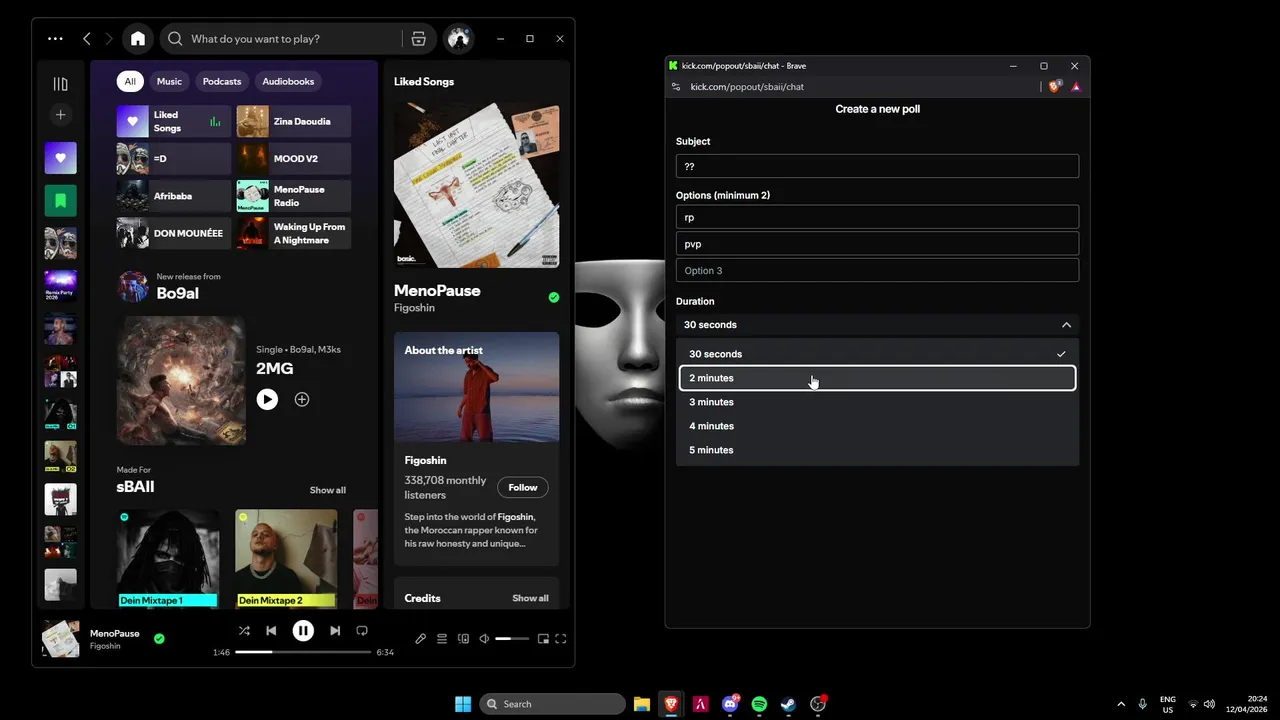Show hidden tray icons chevron
Viewport: 1280px width, 720px height.
coord(1120,704)
